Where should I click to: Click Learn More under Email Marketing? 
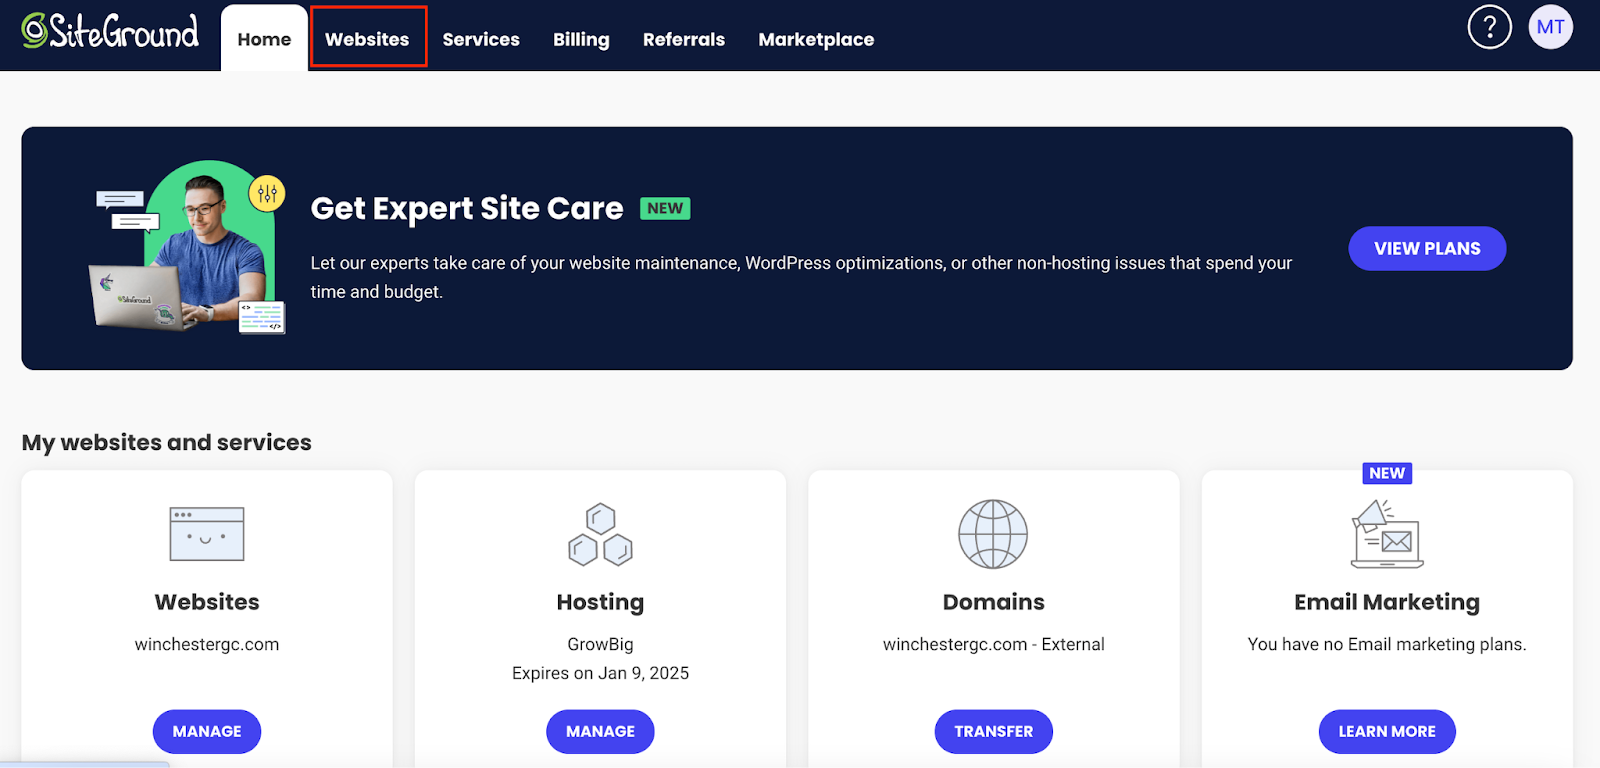(1387, 732)
